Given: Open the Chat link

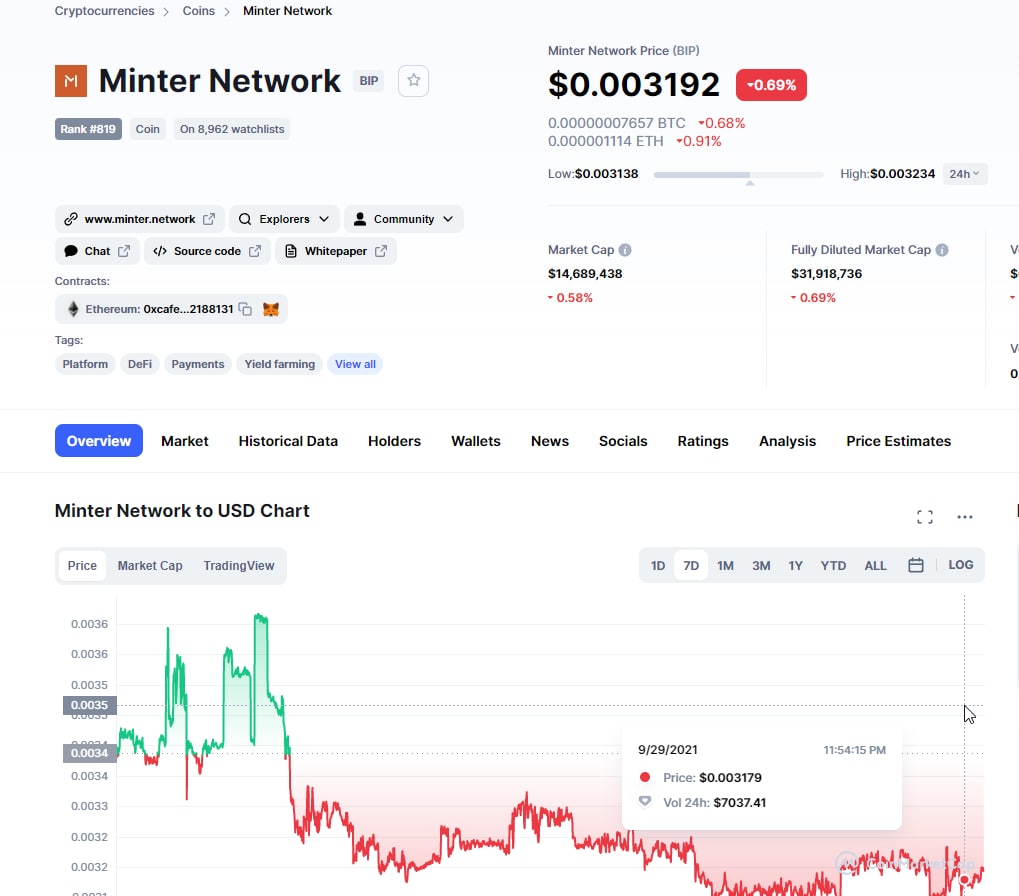Looking at the screenshot, I should tap(97, 251).
